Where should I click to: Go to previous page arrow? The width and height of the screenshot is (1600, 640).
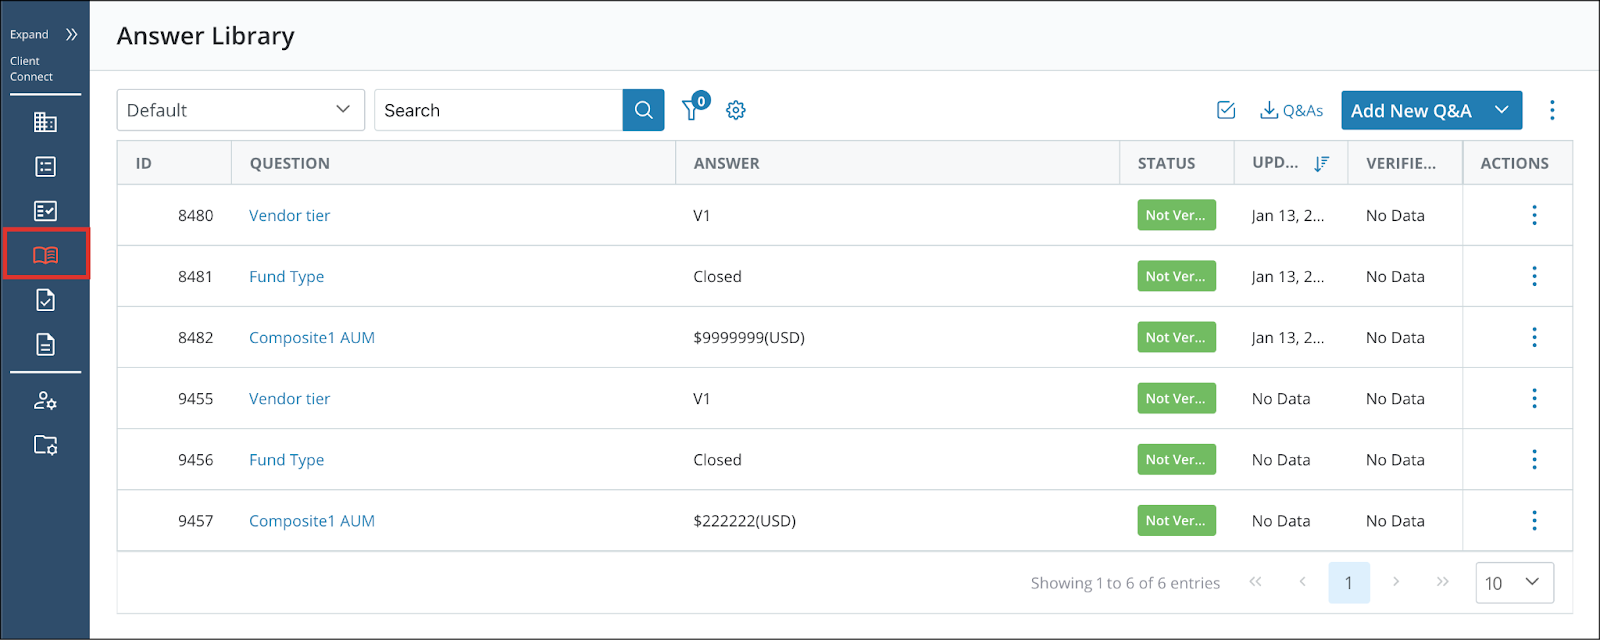[x=1302, y=582]
